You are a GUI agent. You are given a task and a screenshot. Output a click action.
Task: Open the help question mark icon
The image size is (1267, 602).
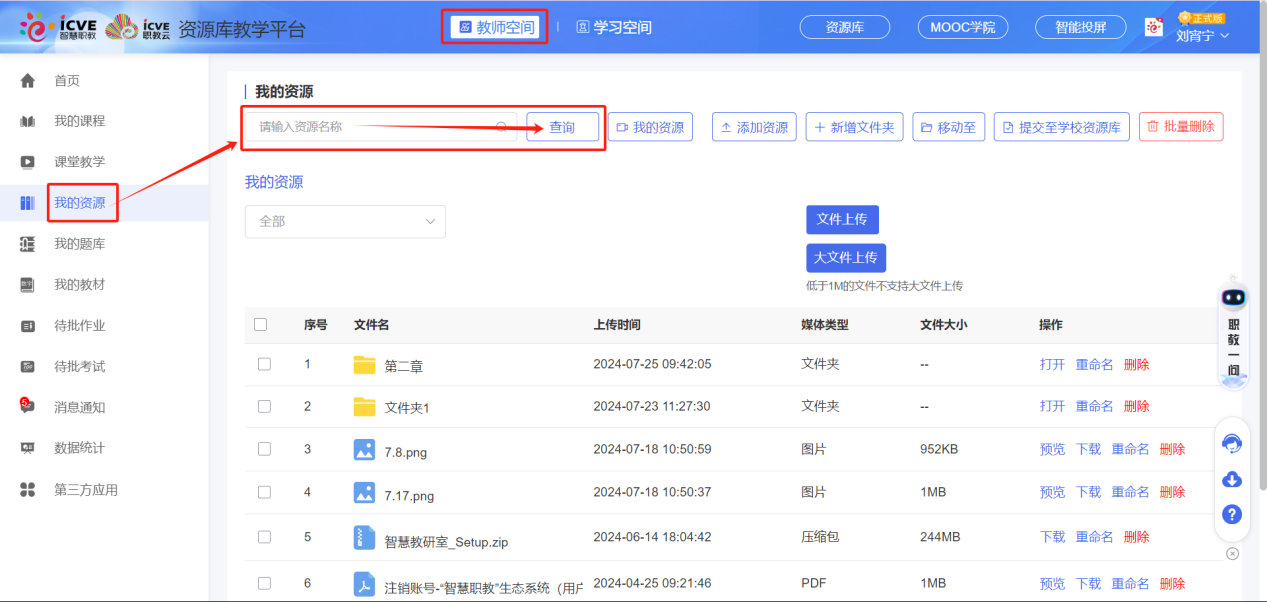pos(1232,514)
